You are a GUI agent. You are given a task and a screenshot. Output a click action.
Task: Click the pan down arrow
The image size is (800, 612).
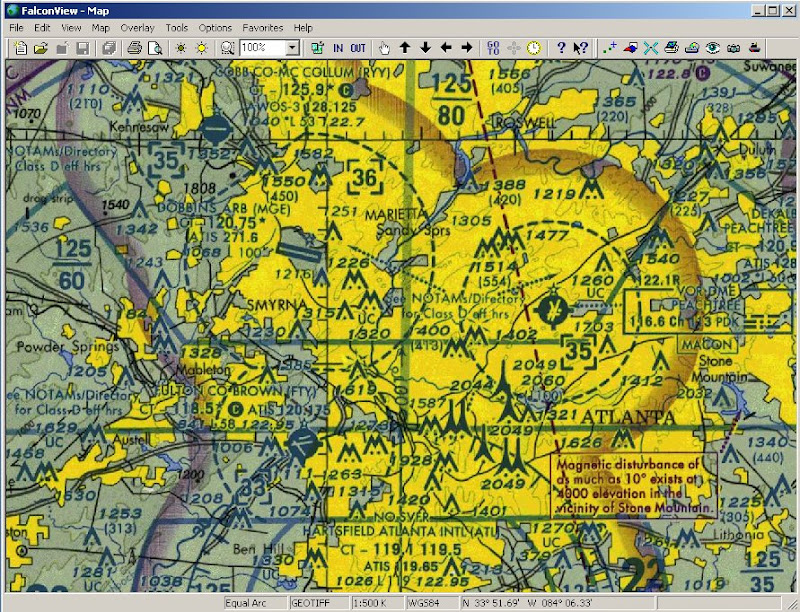426,48
